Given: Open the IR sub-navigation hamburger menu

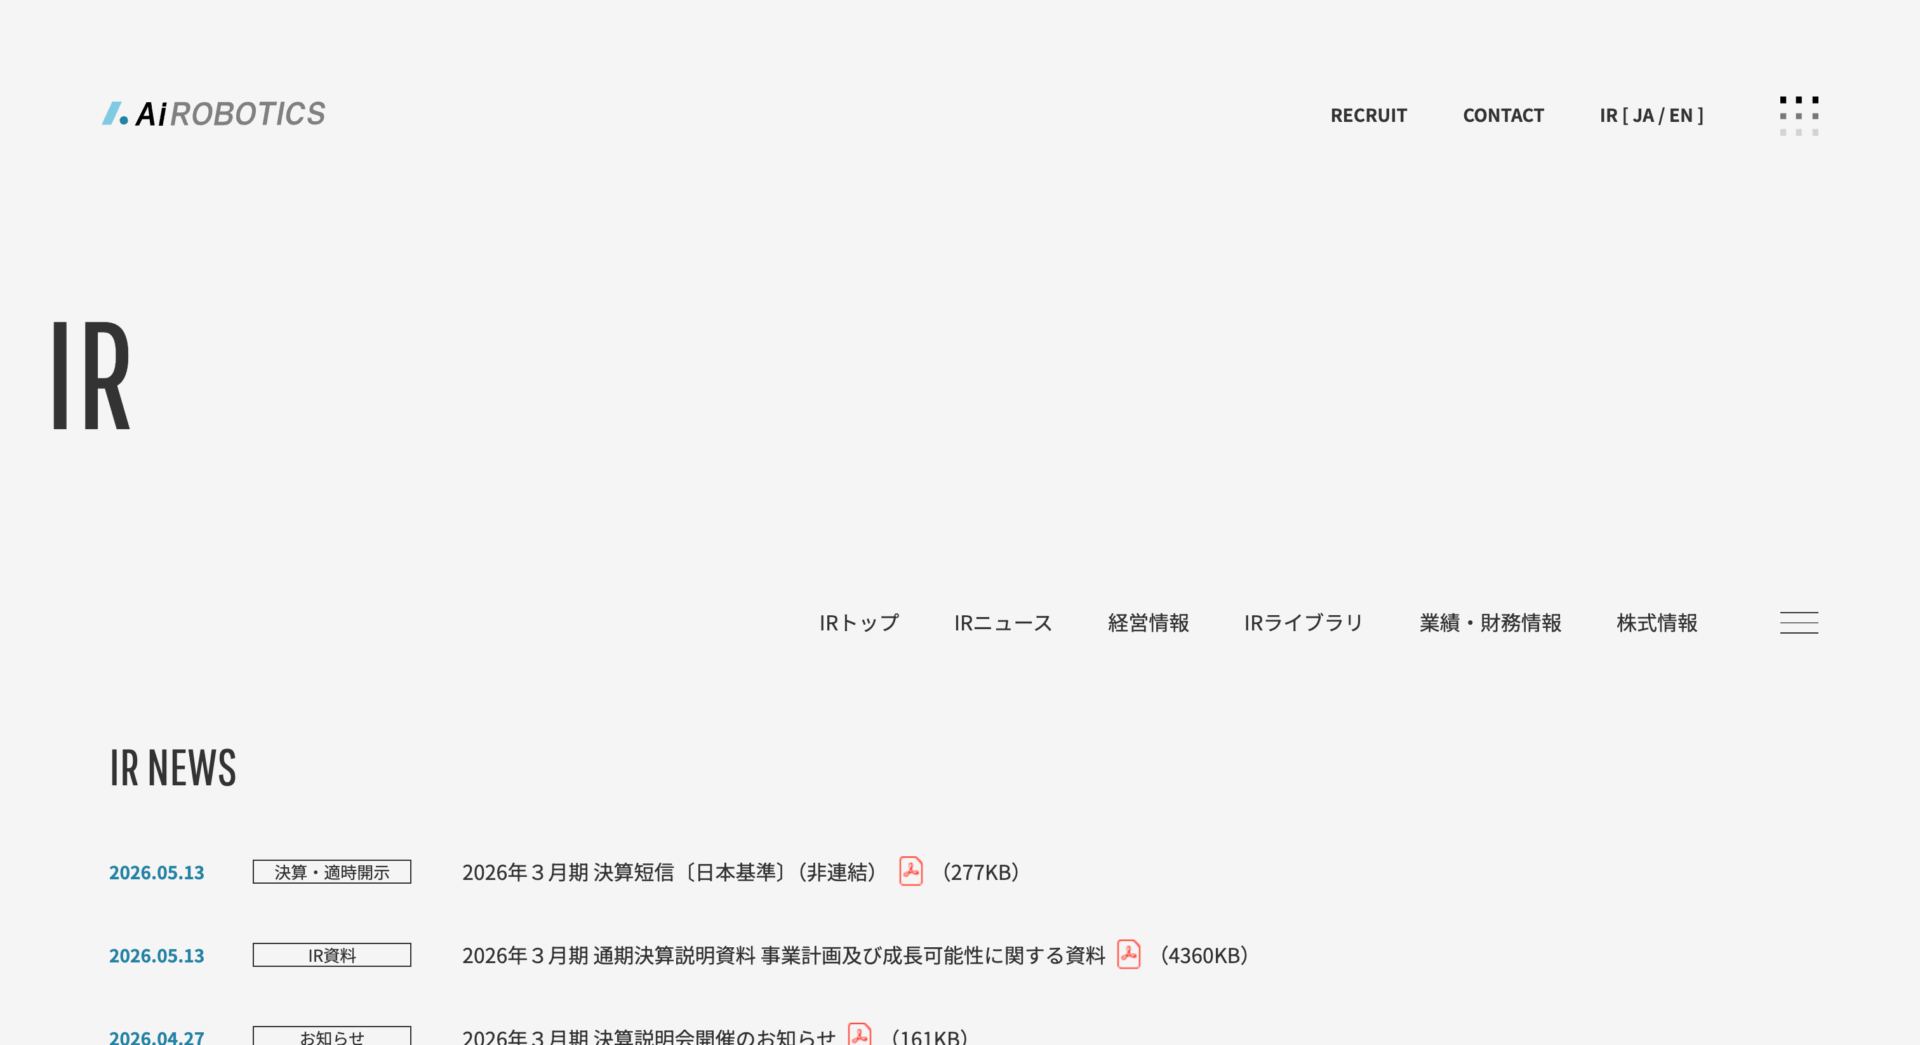Looking at the screenshot, I should point(1799,622).
